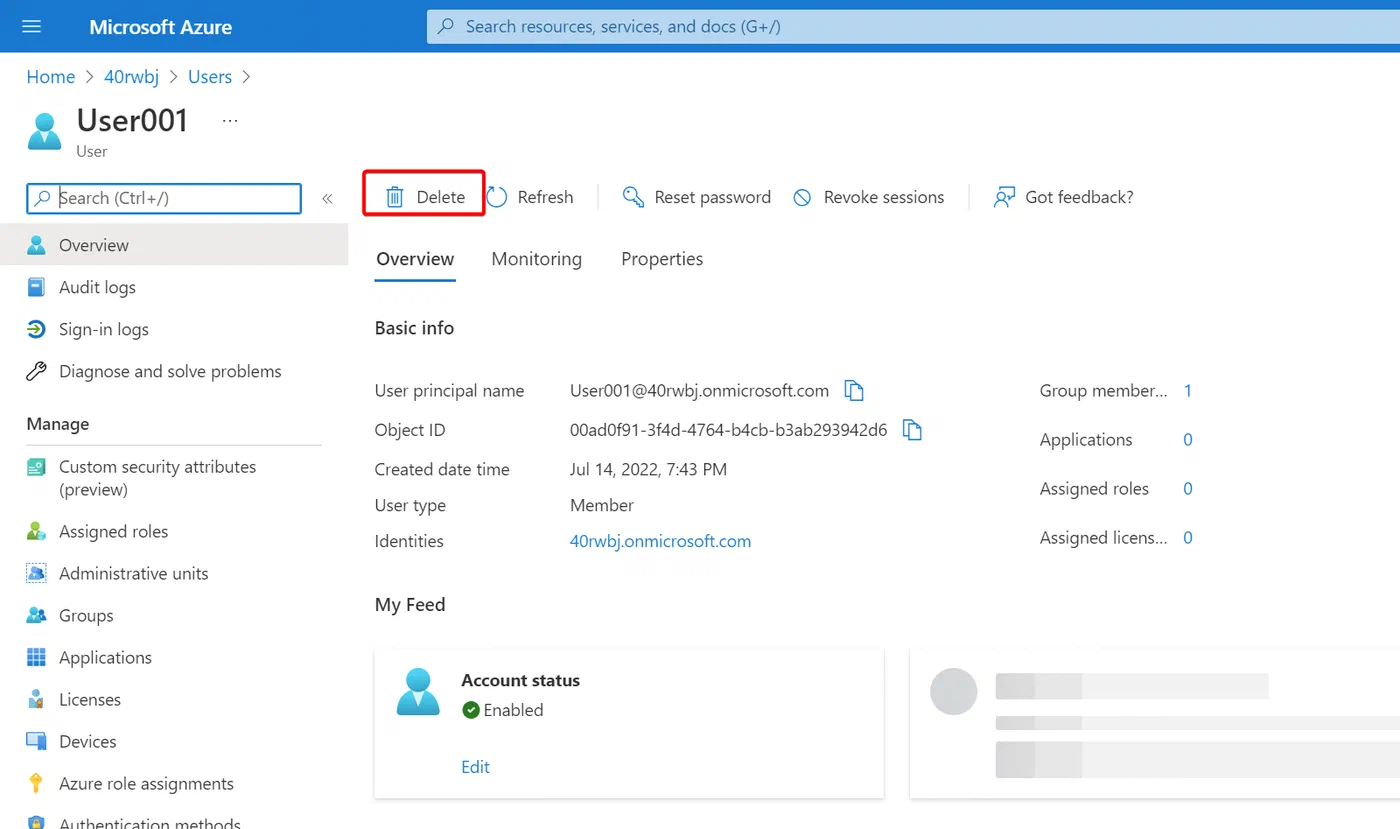Open the Assigned licenses count link

(x=1188, y=538)
